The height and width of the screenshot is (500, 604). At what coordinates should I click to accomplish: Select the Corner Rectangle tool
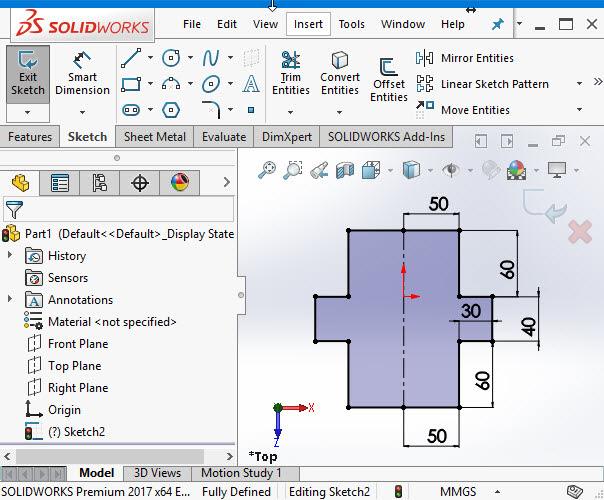coord(131,84)
